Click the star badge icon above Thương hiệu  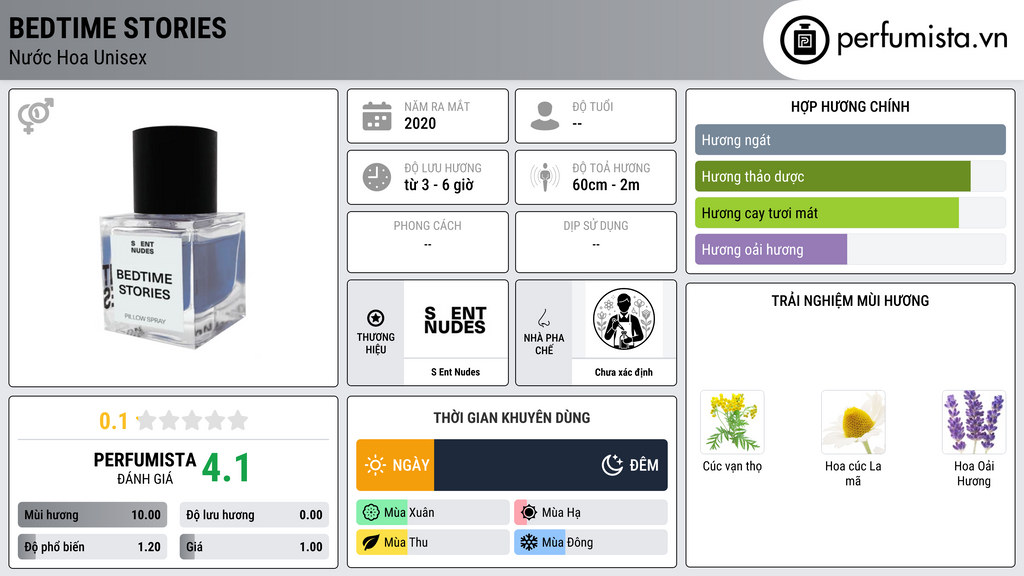pos(376,318)
